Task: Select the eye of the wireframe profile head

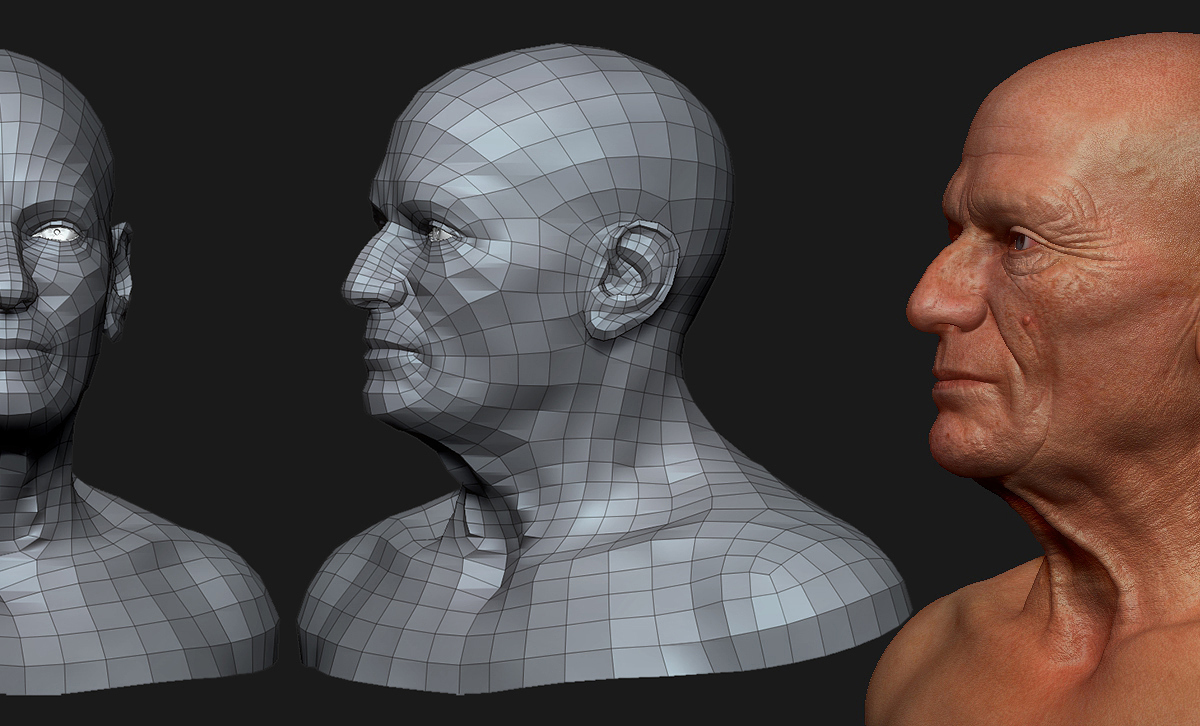Action: [x=438, y=231]
